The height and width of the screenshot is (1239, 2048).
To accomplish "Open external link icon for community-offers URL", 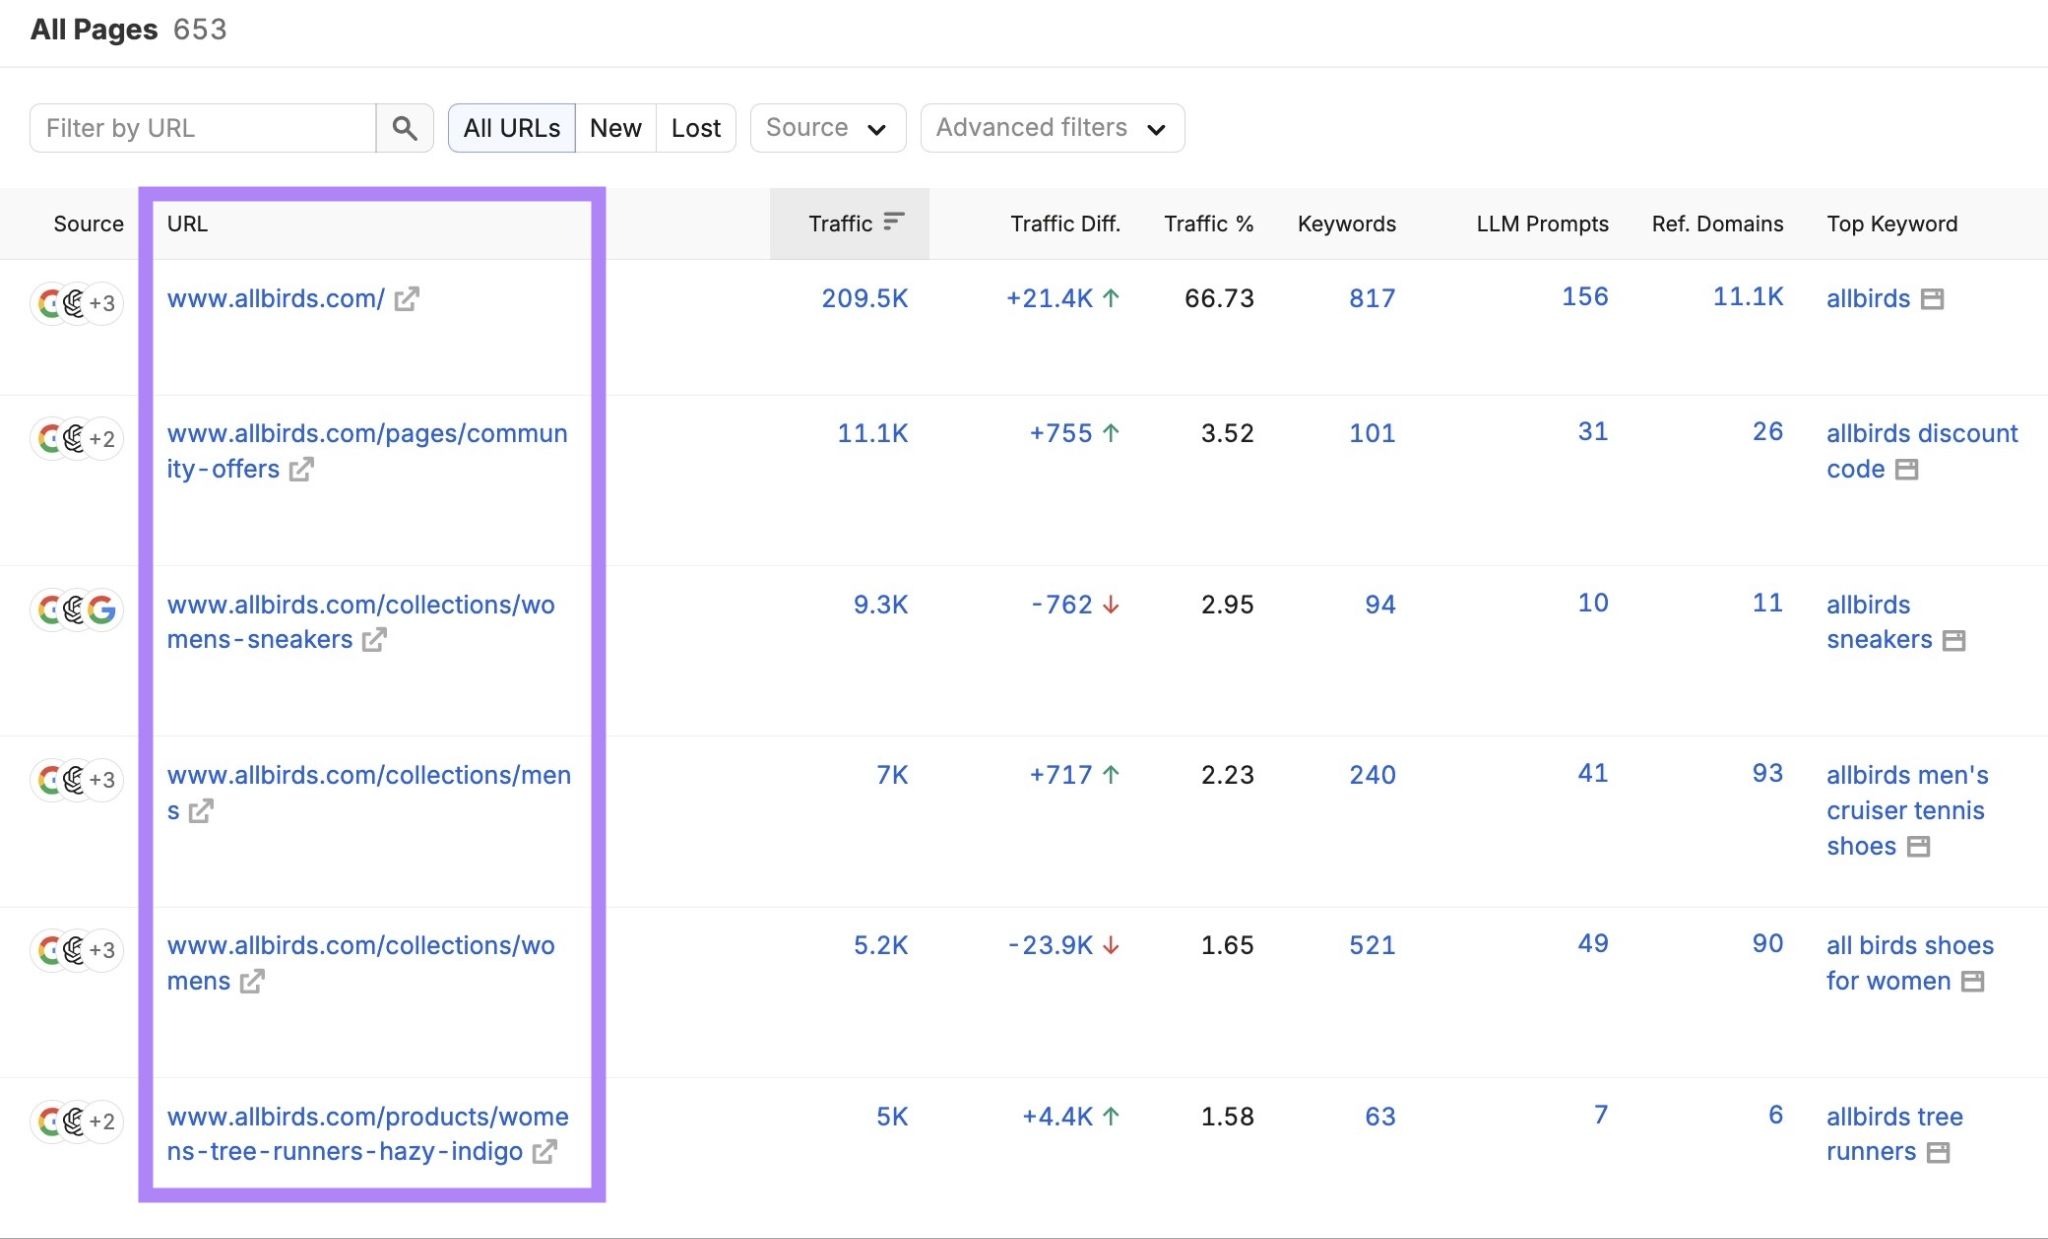I will coord(301,469).
